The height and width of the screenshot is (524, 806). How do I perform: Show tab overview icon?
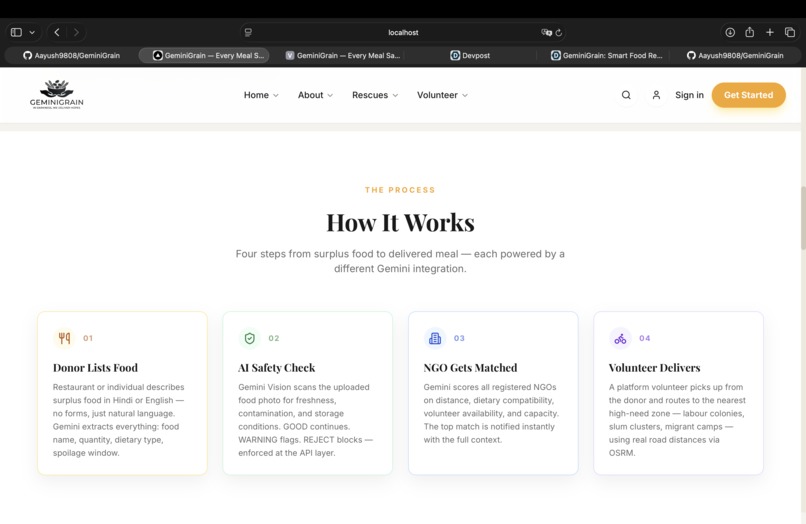[x=790, y=32]
